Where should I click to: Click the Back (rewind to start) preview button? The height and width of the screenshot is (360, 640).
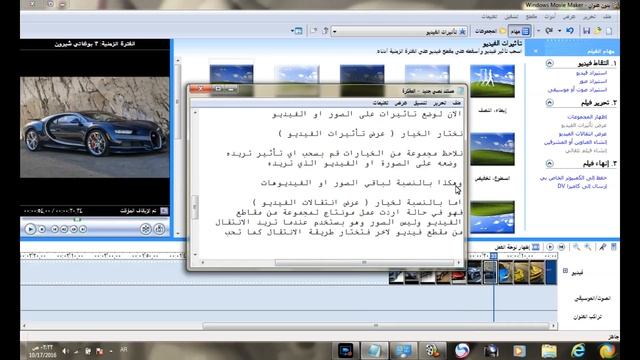[55, 229]
